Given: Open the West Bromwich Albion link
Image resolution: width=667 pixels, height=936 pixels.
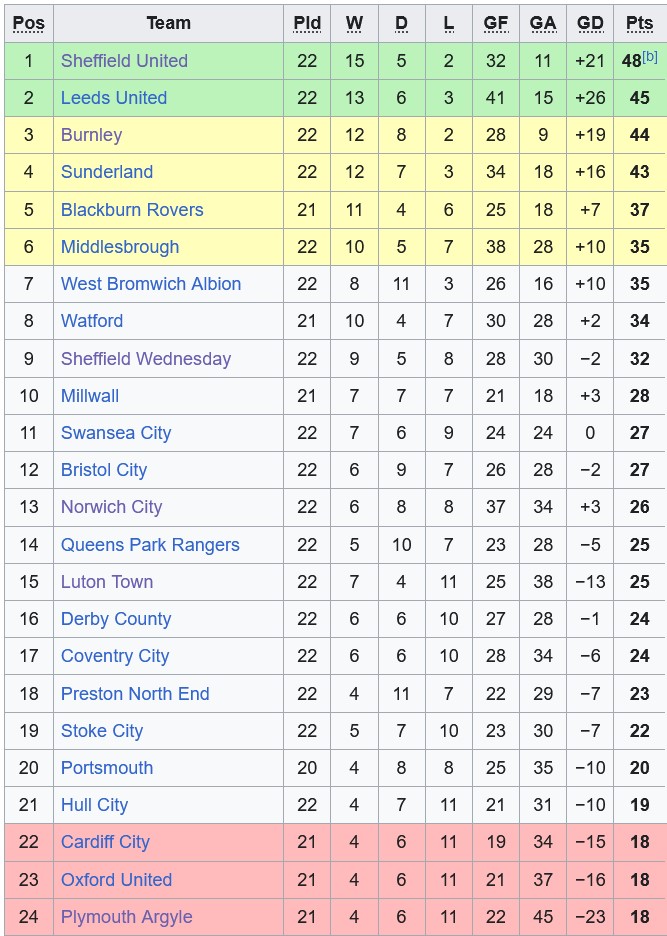Looking at the screenshot, I should pyautogui.click(x=151, y=284).
